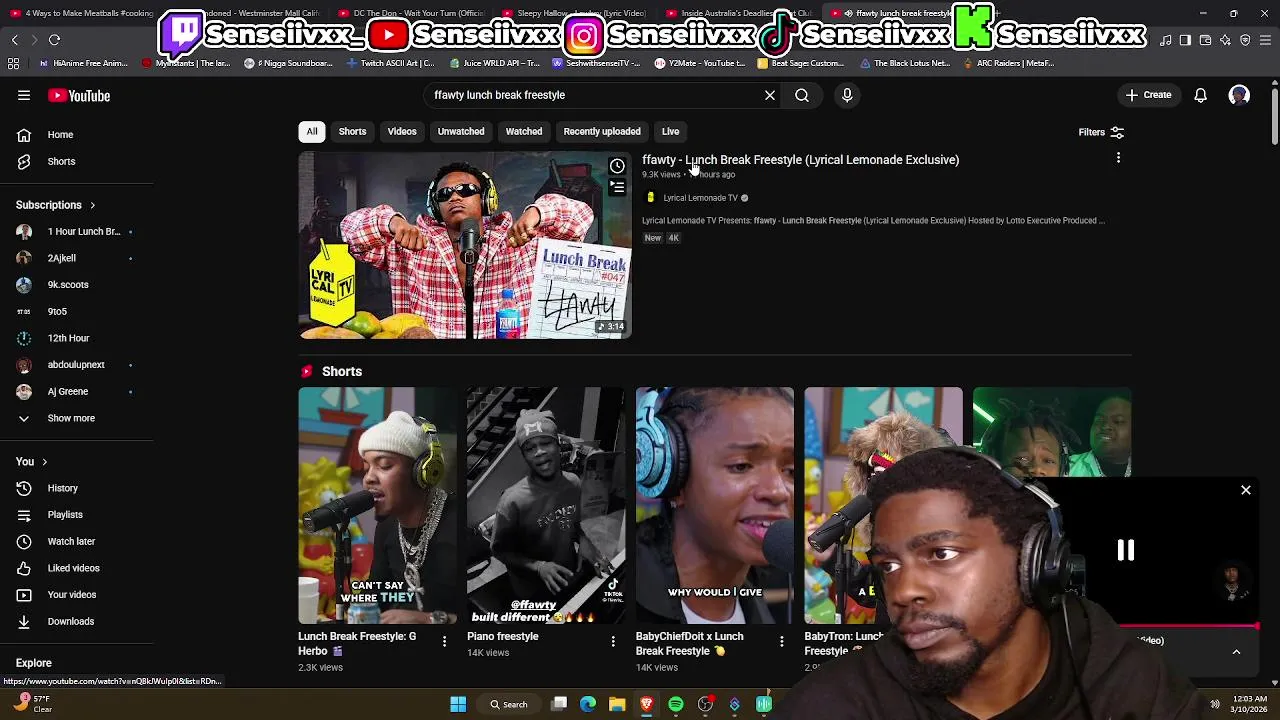
Task: Open the Beat Sage bookmark
Action: click(801, 63)
